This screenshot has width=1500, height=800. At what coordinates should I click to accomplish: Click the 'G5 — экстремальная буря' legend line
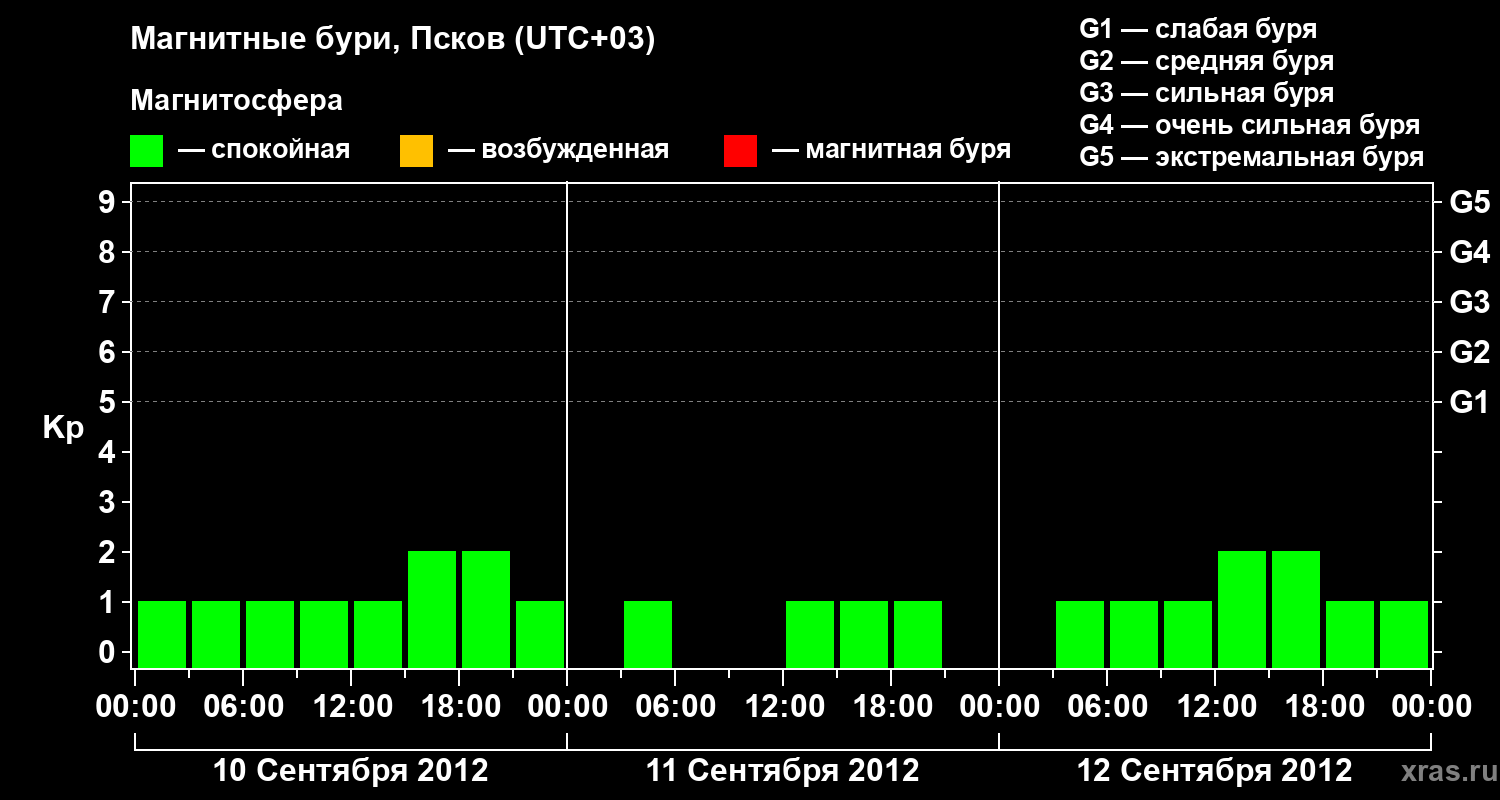tap(1251, 157)
